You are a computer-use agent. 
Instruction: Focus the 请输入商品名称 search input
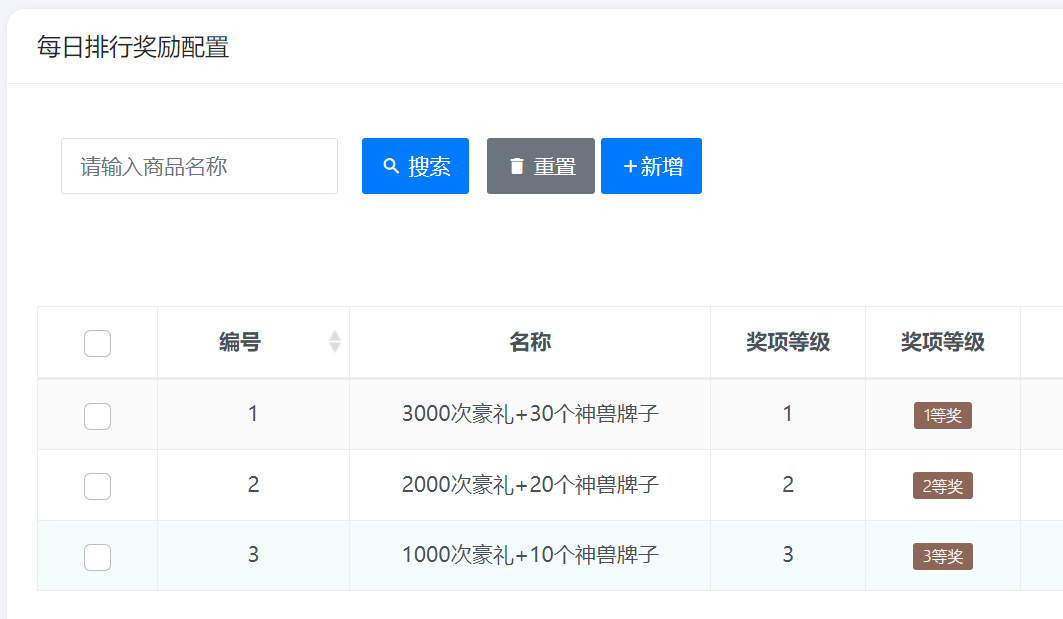click(x=199, y=166)
